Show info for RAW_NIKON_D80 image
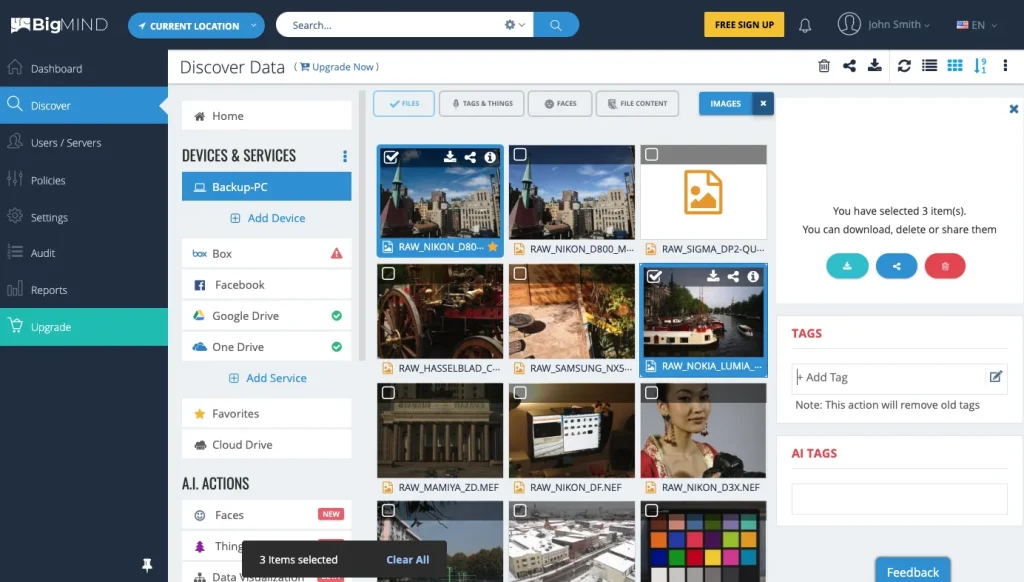 tap(490, 157)
